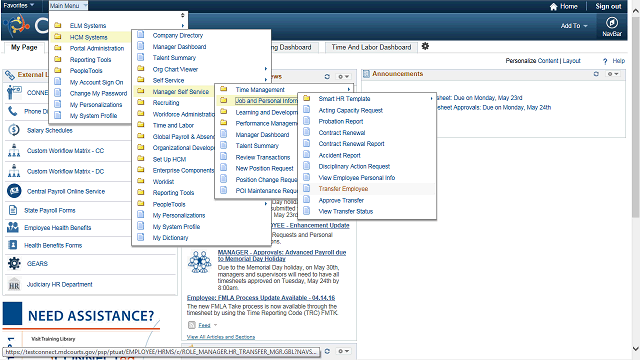Click the GEARS gear icon

[14, 263]
